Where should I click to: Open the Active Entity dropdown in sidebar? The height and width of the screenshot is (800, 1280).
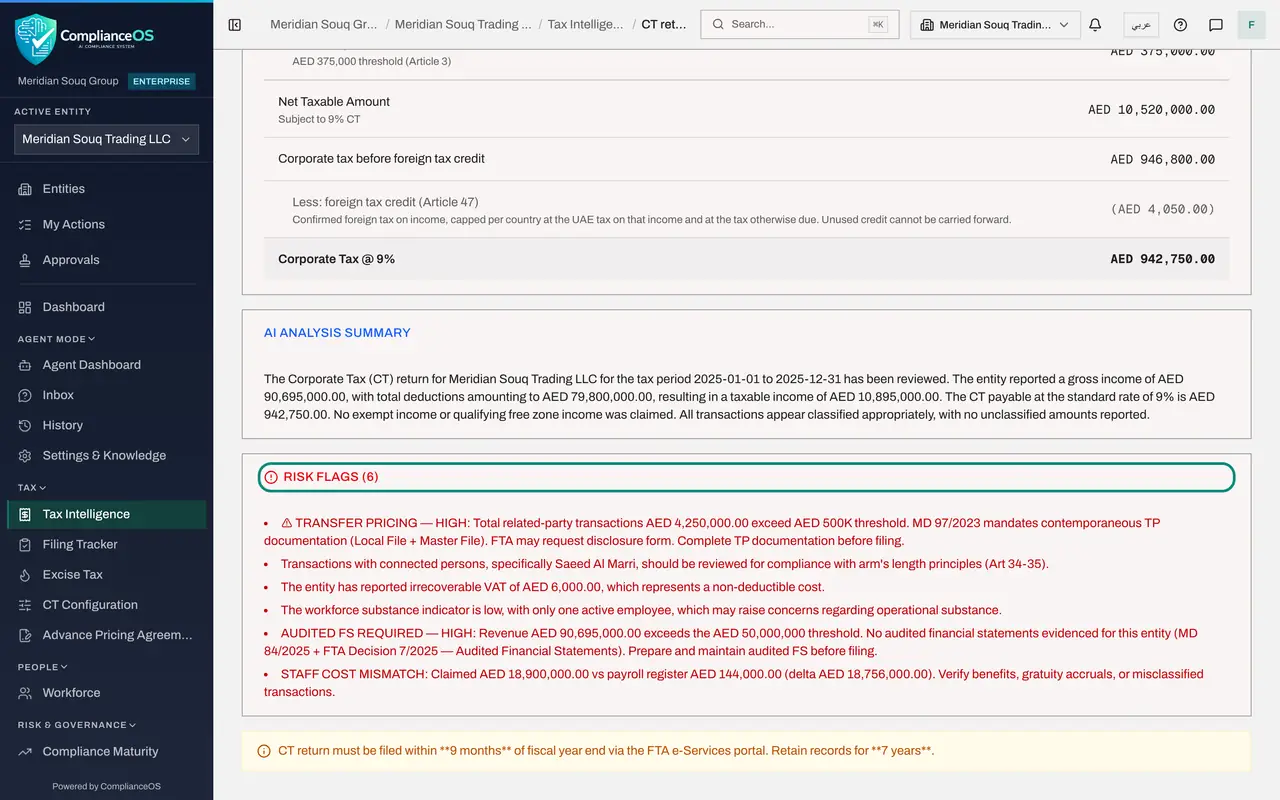point(106,139)
